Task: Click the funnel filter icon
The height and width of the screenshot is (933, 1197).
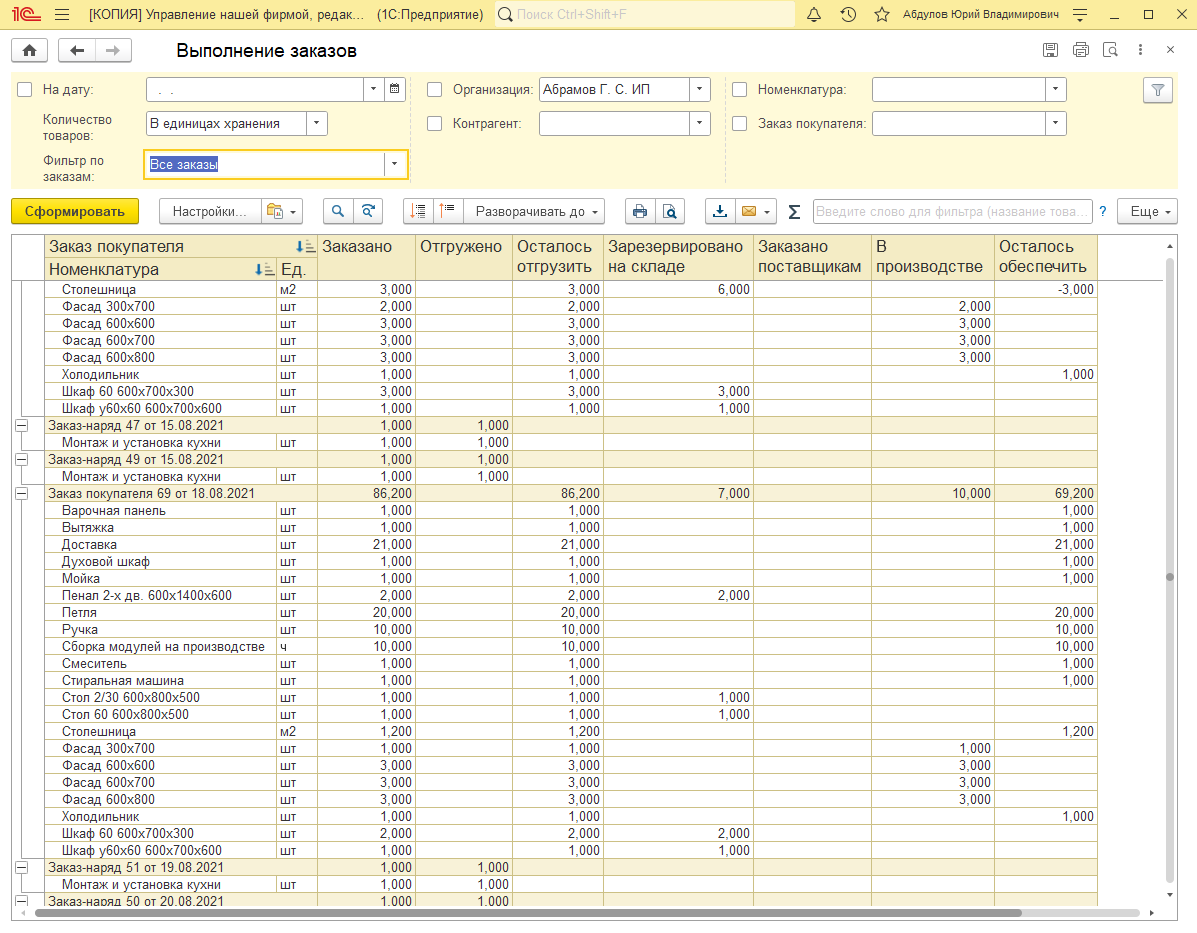Action: (1158, 90)
